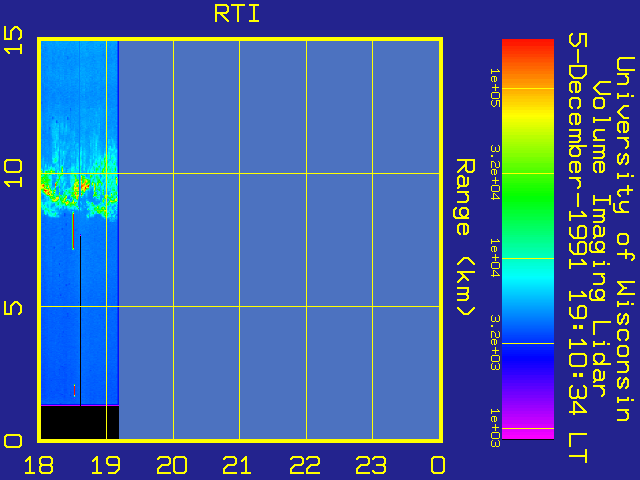Click the 5-December-1991 19:10:34 LT timestamp

tap(578, 249)
